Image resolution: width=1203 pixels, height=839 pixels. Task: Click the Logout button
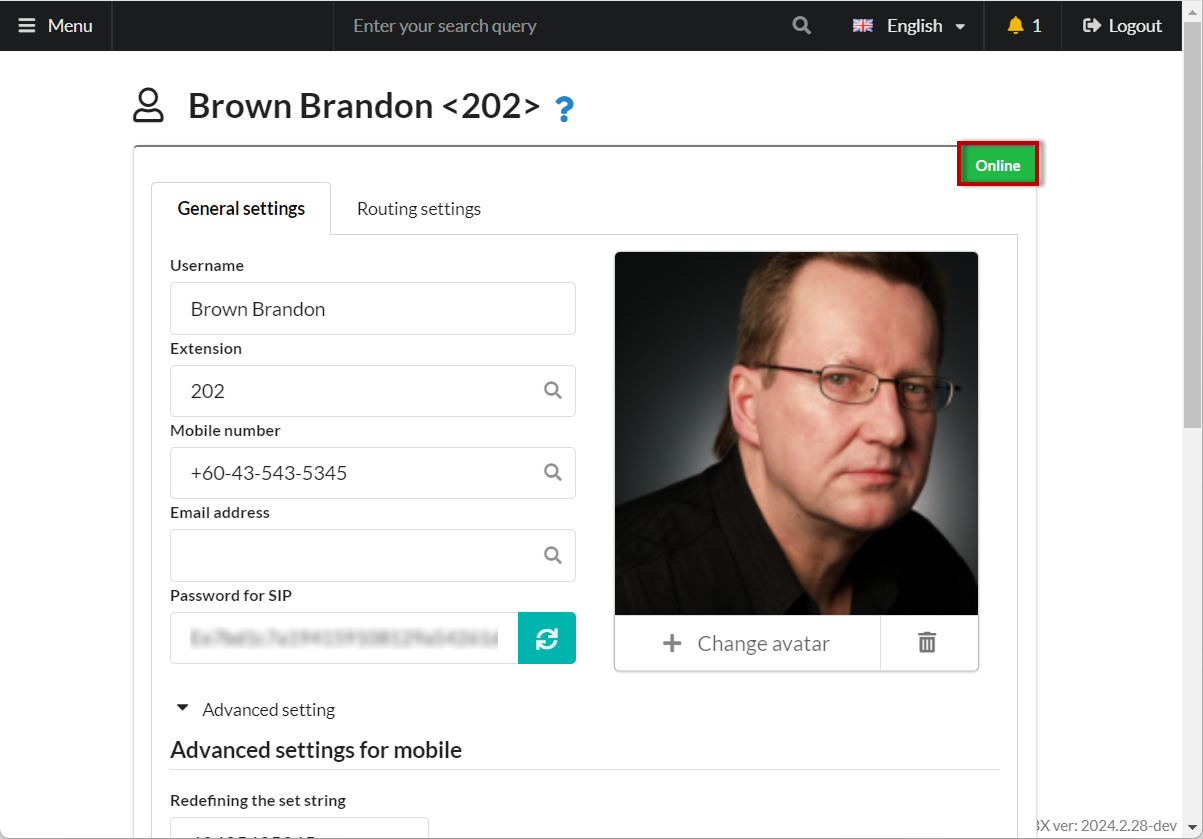pyautogui.click(x=1122, y=26)
